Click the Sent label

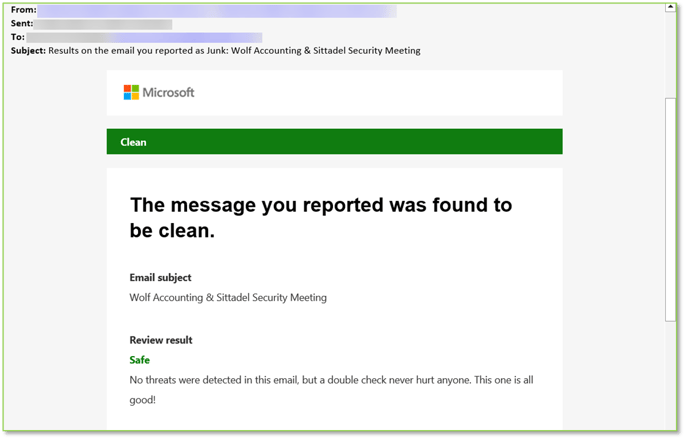click(22, 24)
